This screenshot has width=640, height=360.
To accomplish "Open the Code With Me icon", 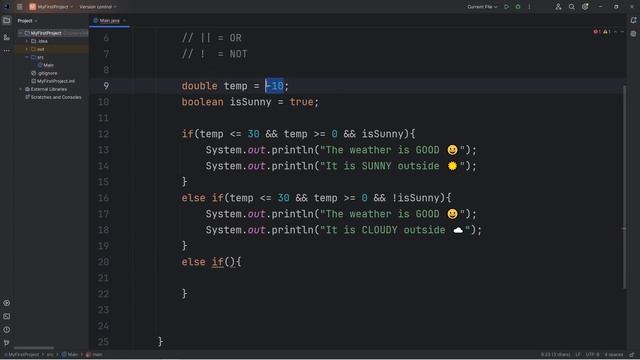I will pos(558,7).
